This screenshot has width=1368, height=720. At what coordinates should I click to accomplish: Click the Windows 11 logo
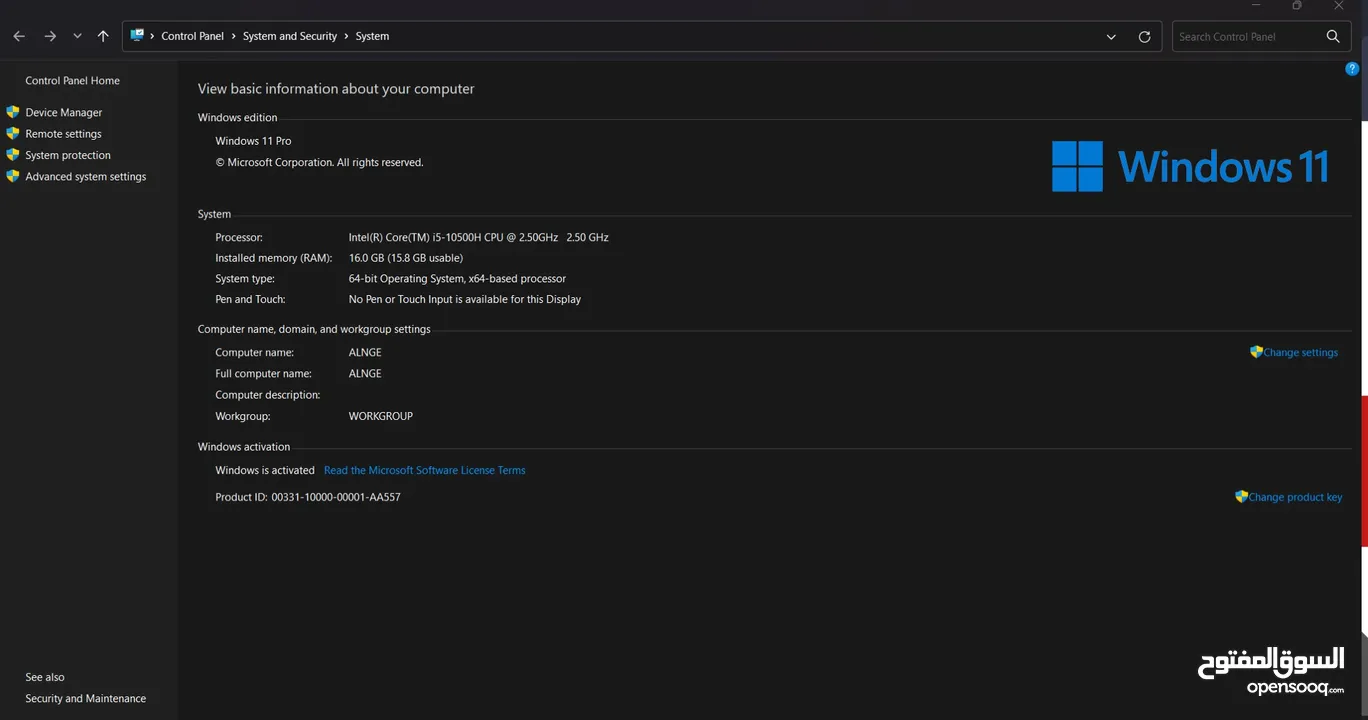coord(1190,166)
